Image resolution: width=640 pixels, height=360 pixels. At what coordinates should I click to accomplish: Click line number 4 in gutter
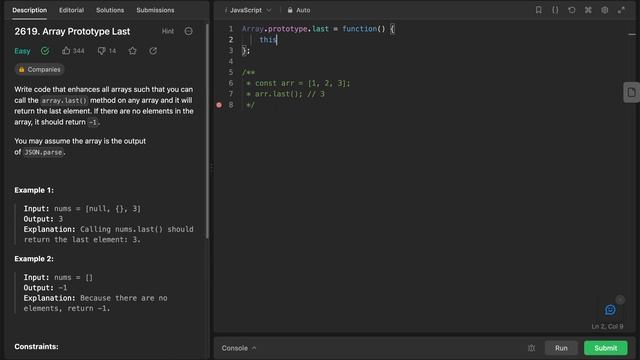[231, 61]
